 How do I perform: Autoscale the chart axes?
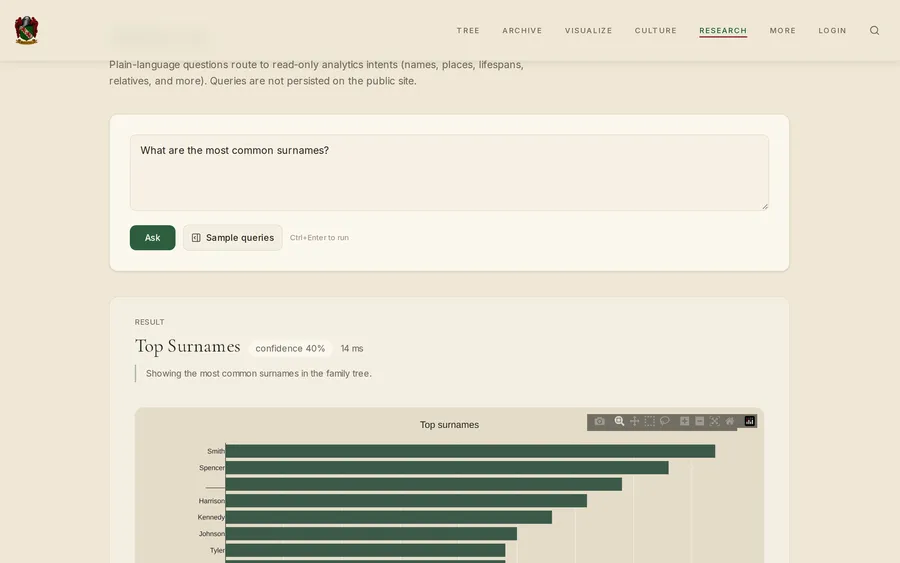click(715, 421)
